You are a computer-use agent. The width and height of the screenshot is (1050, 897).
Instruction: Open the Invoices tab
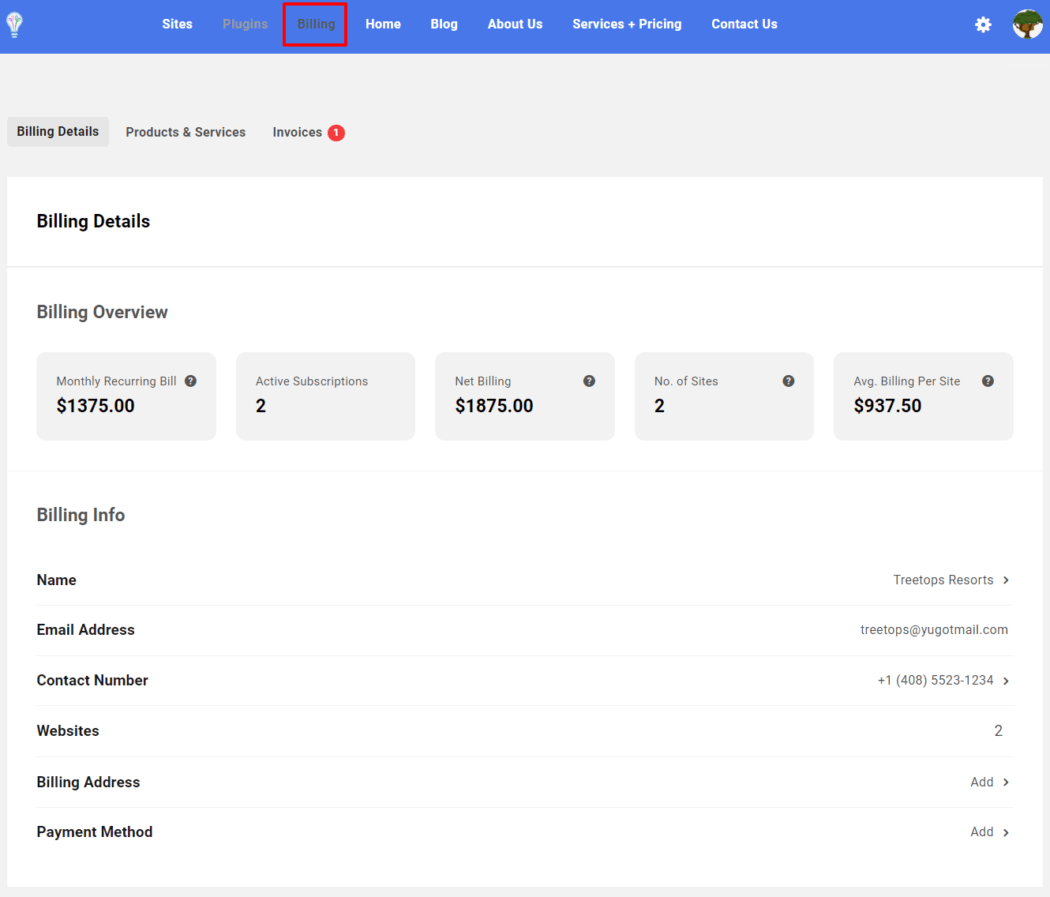tap(297, 131)
